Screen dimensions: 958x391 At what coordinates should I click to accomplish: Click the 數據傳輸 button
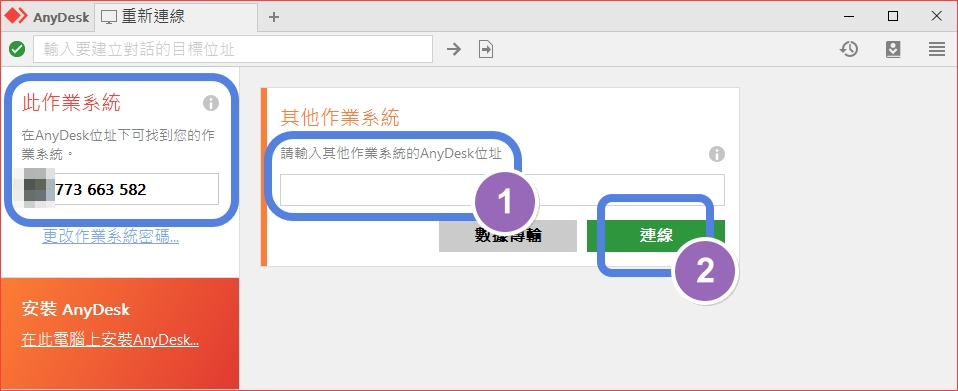pos(508,236)
